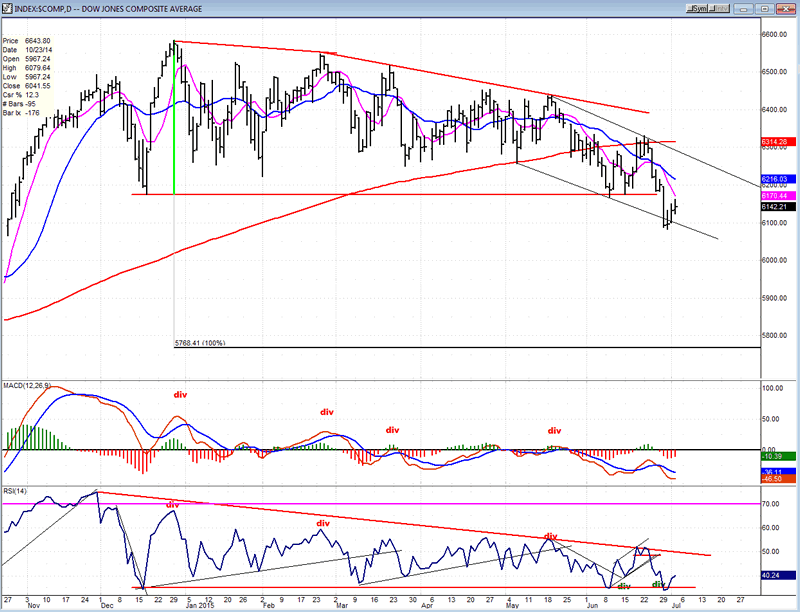Select the RSI 40.24 value label
Viewport: 800px width, 612px height.
click(778, 575)
